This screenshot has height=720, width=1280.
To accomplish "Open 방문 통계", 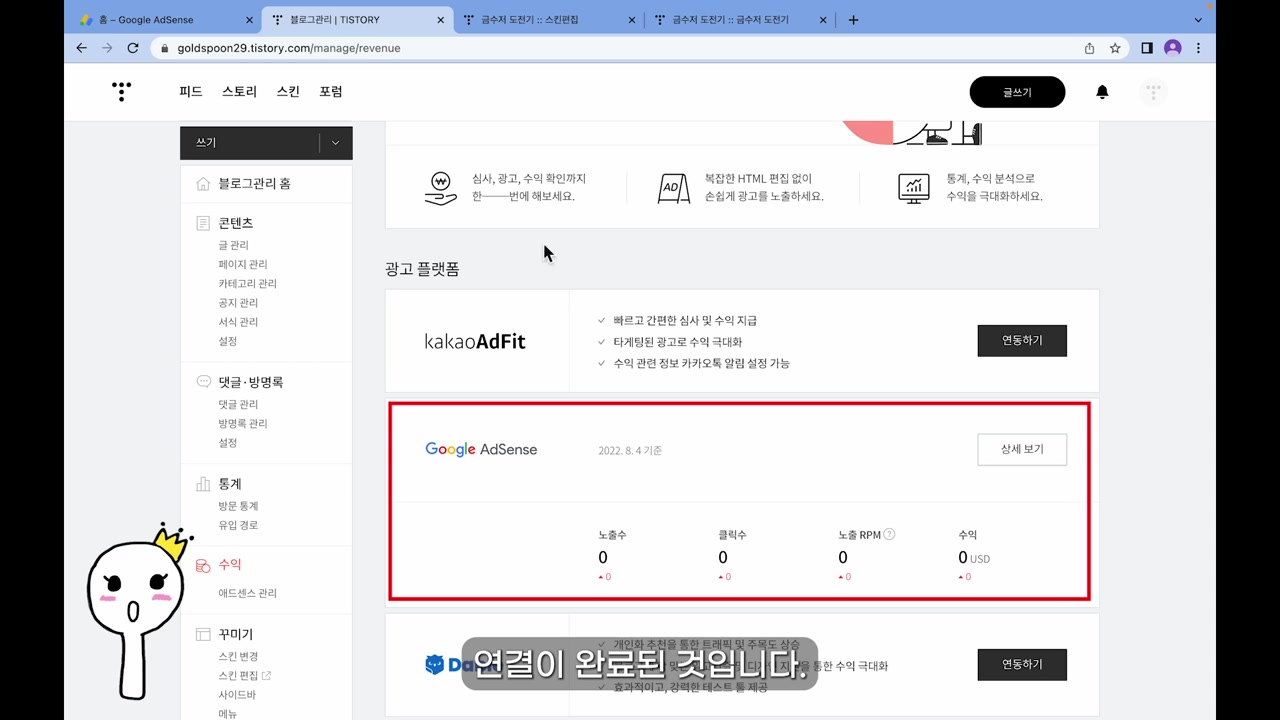I will pos(238,506).
